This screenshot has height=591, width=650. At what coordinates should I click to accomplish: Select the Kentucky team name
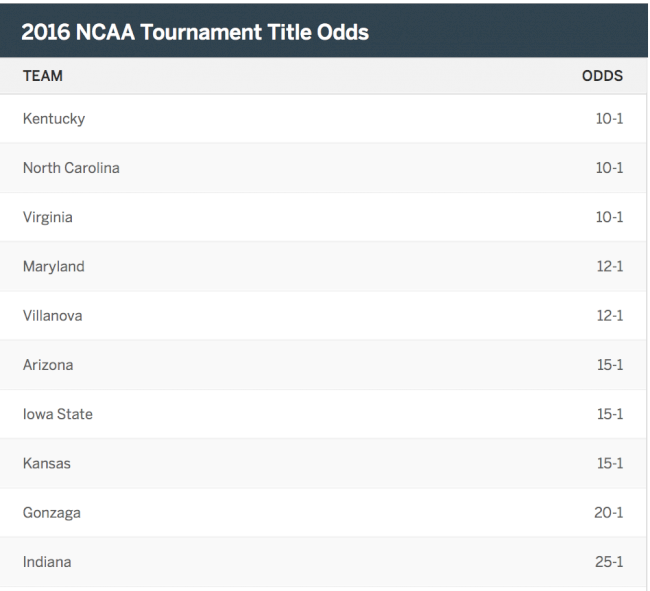(54, 119)
